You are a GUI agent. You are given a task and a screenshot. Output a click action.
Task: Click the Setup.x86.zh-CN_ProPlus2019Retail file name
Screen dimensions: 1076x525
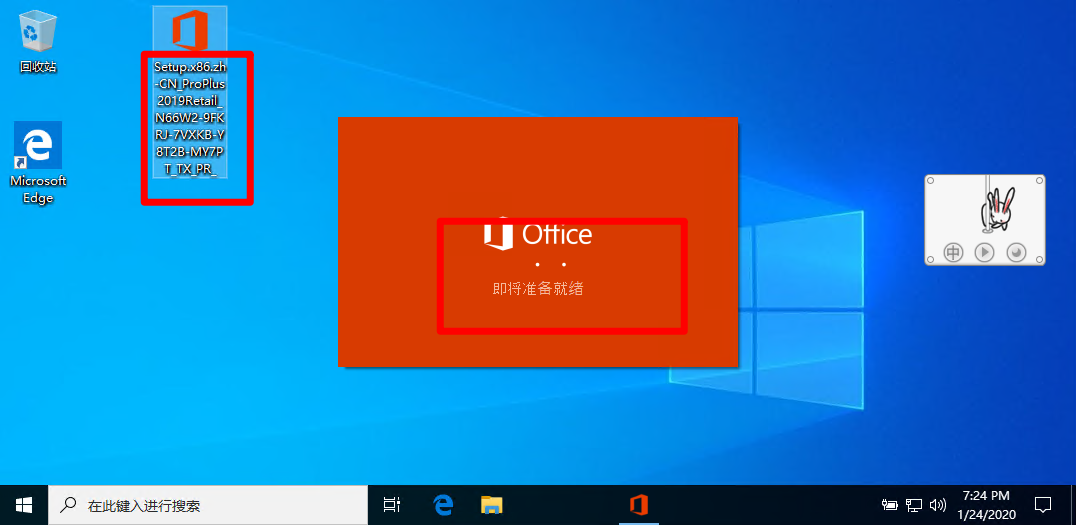tap(189, 119)
